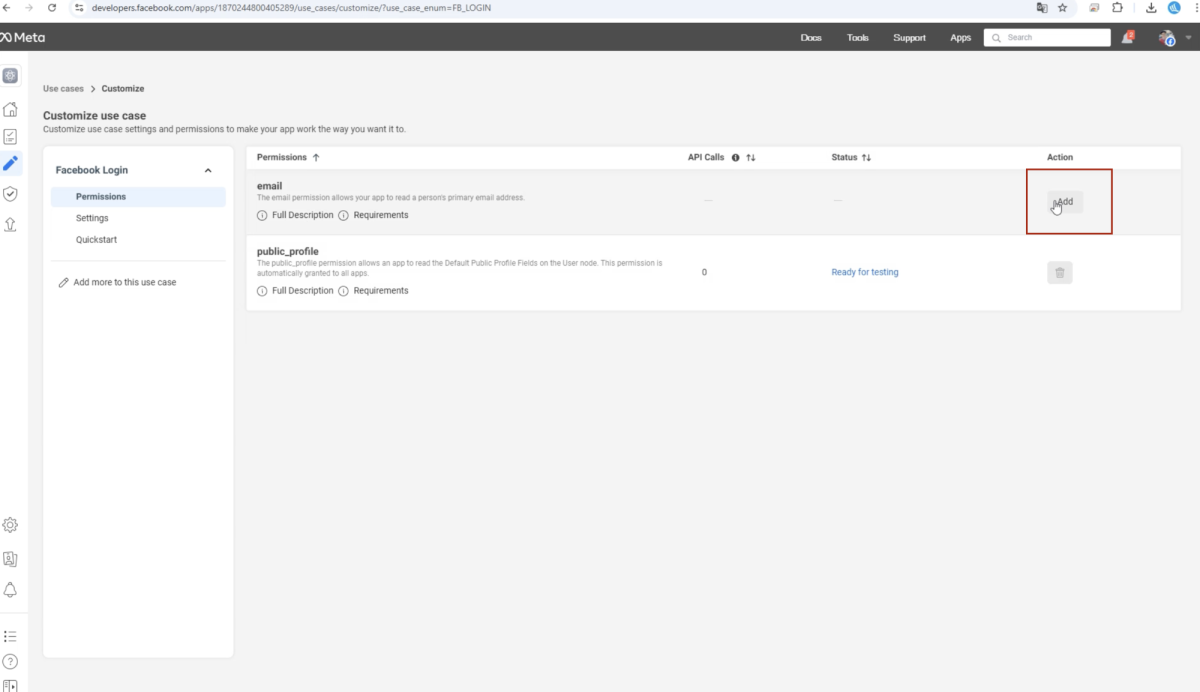This screenshot has width=1200, height=692.
Task: Open the Docs menu
Action: pos(811,38)
